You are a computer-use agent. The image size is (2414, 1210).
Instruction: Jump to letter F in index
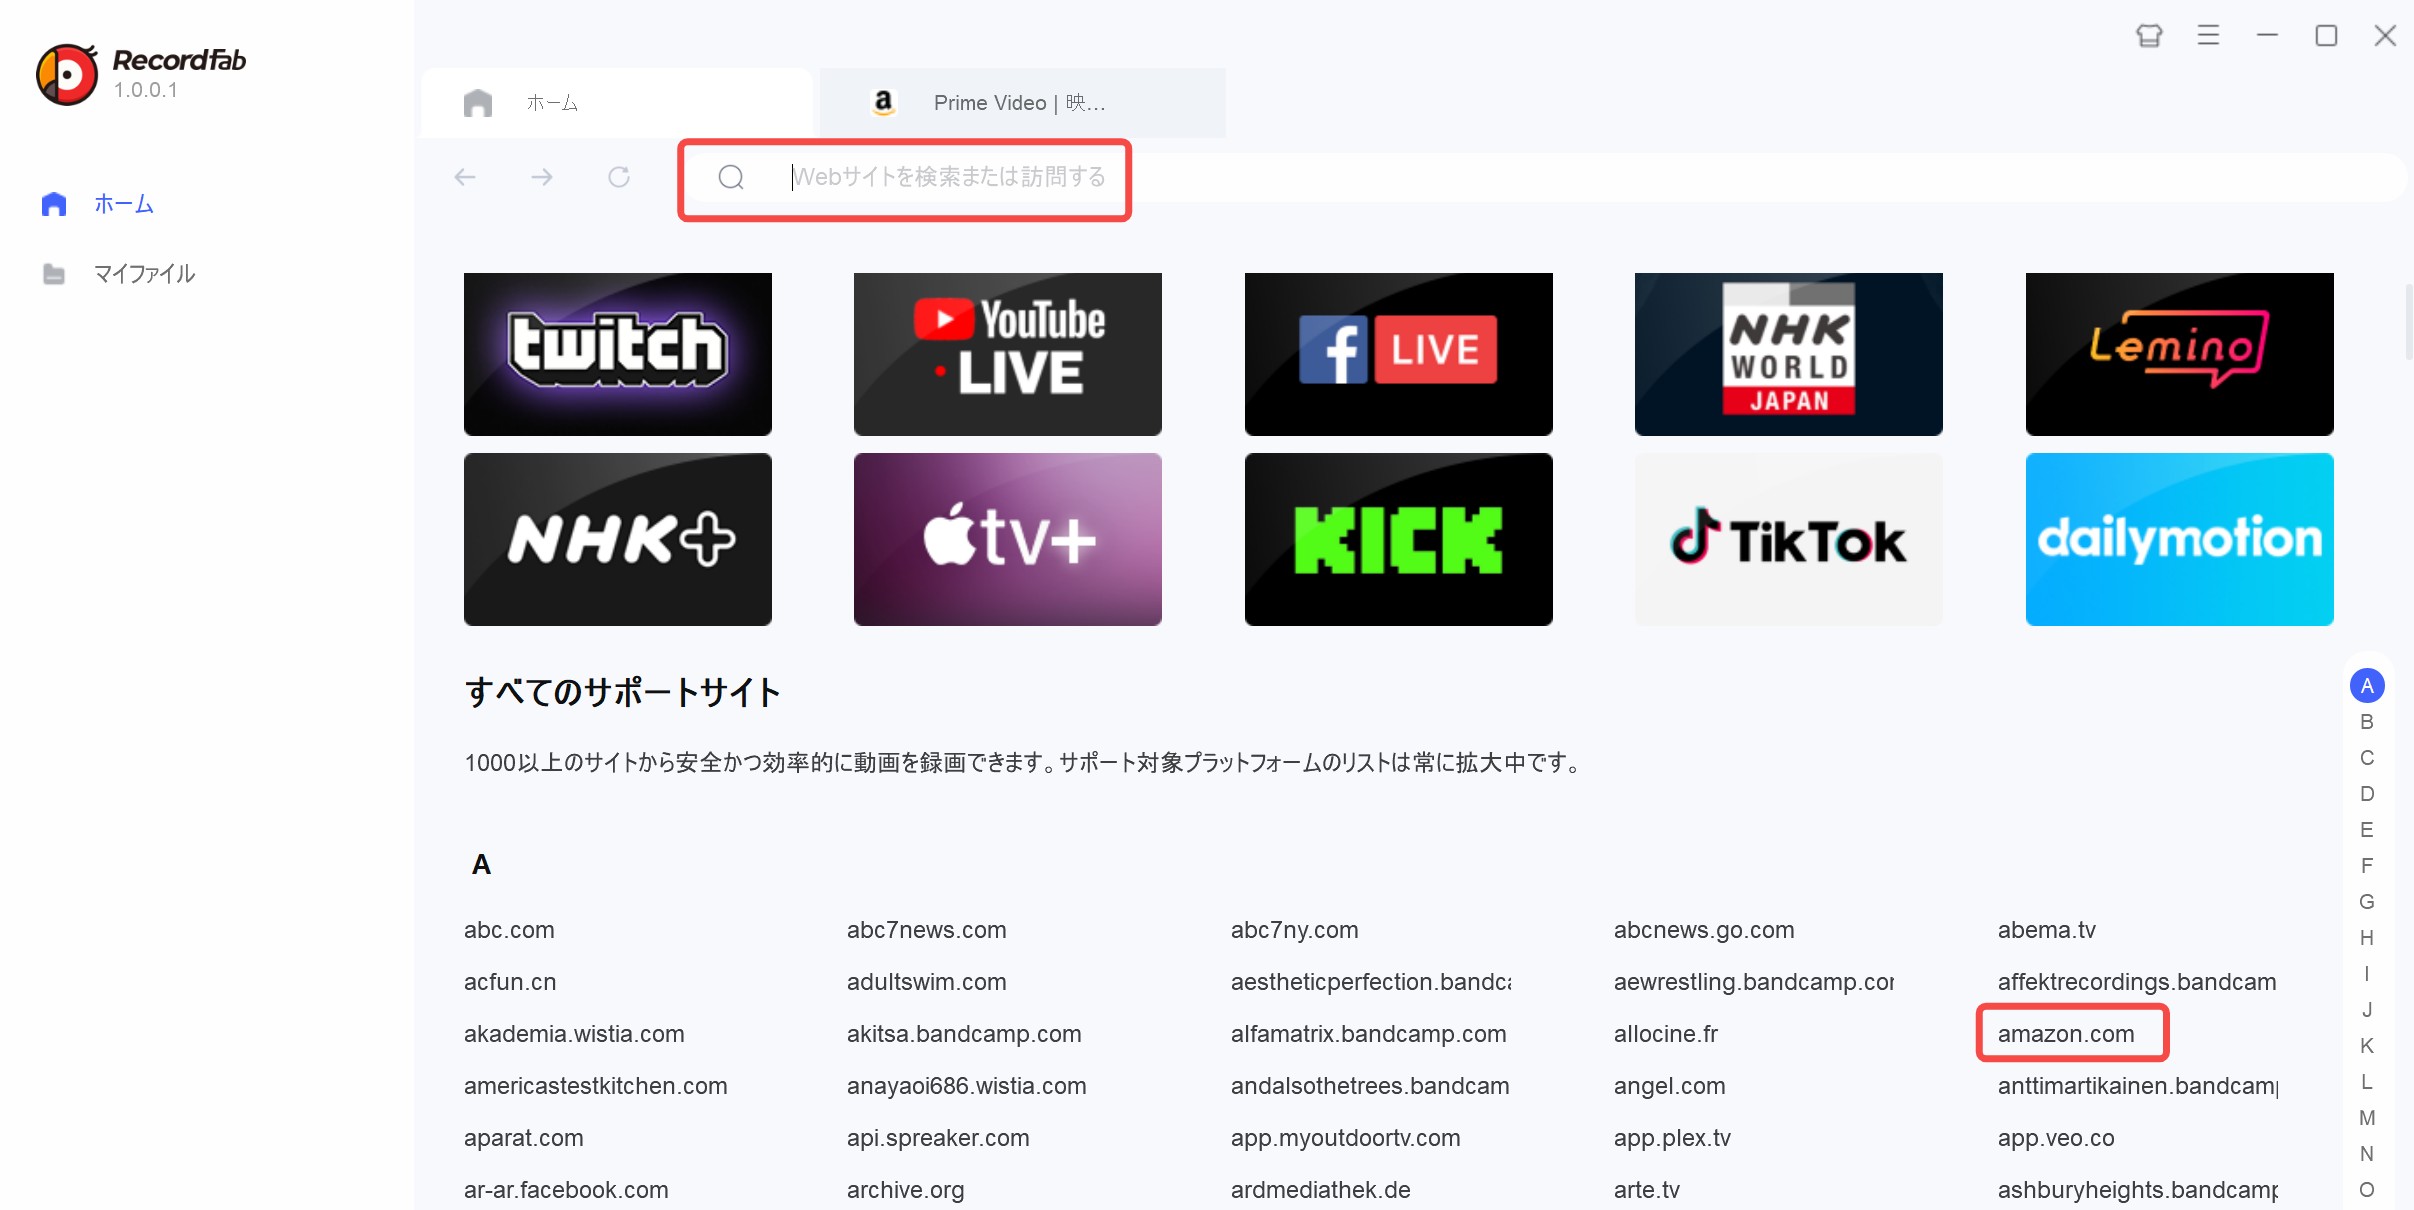click(x=2367, y=866)
